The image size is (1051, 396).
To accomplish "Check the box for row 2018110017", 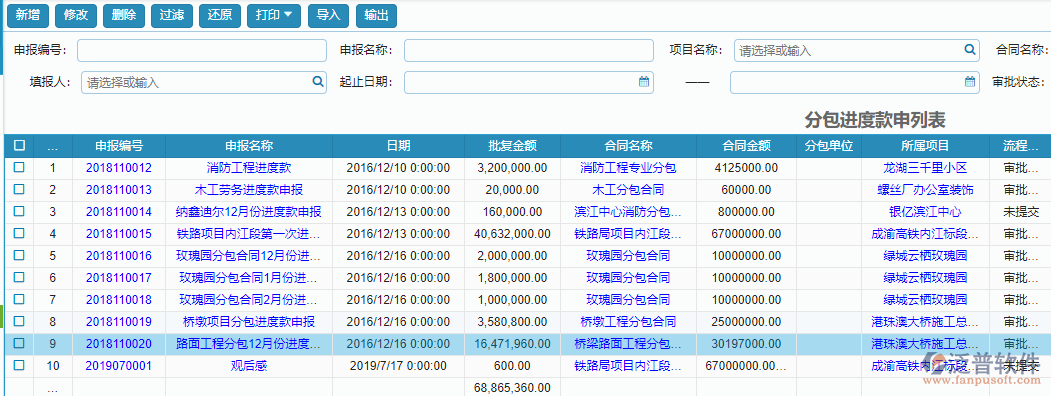I will coord(19,277).
